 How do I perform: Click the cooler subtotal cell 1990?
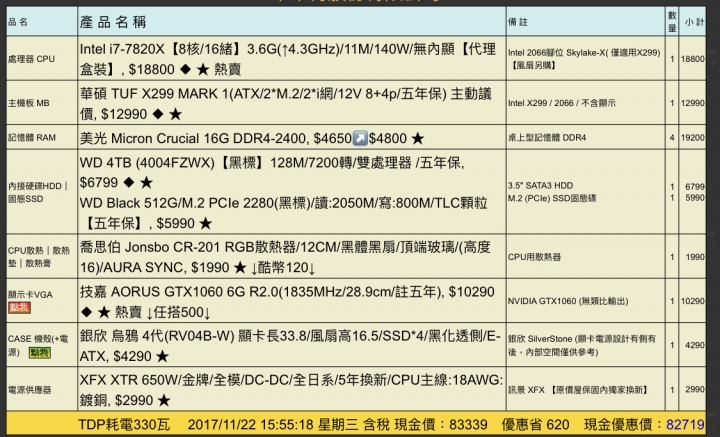(x=695, y=257)
